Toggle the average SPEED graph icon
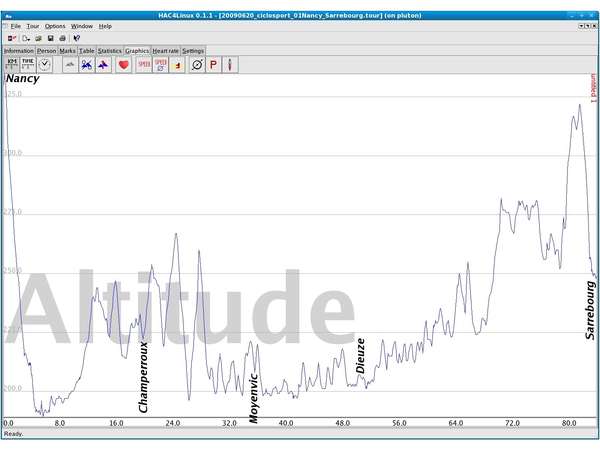This screenshot has height=450, width=600. coord(161,64)
